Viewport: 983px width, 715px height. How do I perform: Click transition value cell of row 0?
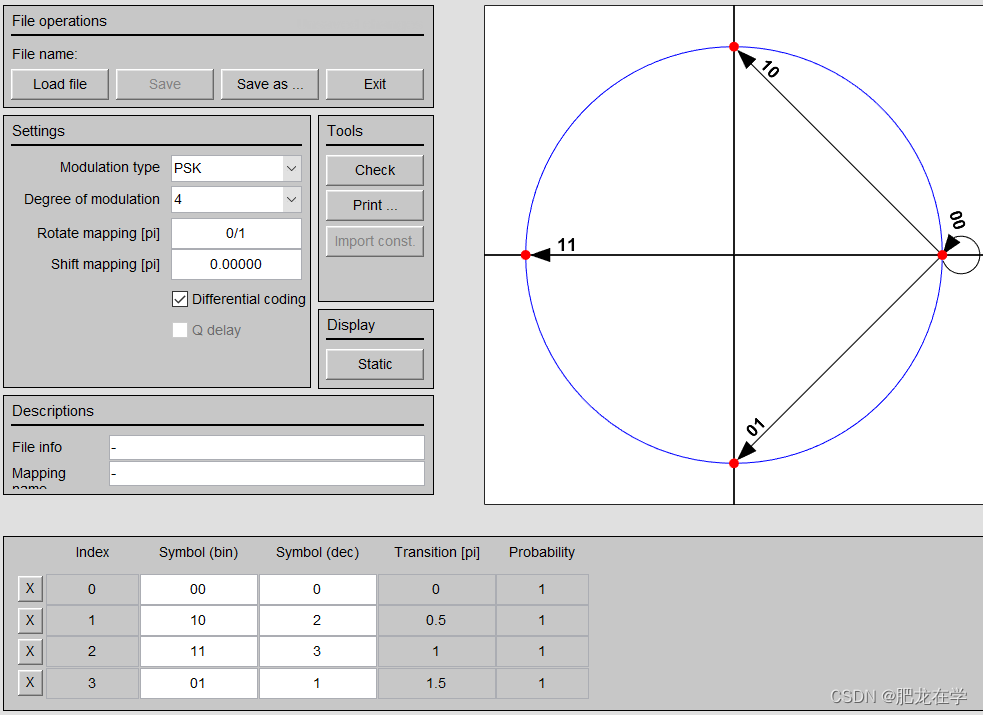pos(437,589)
